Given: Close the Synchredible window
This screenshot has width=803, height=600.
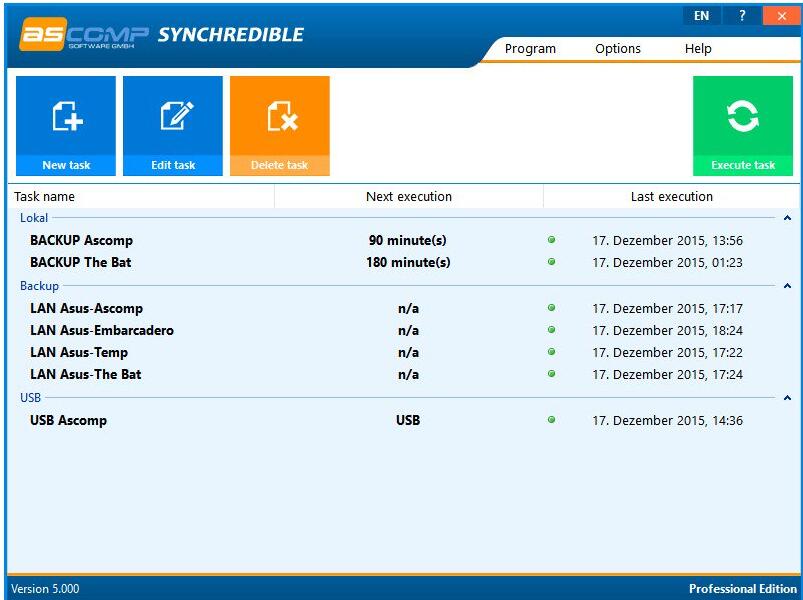Looking at the screenshot, I should pos(781,16).
